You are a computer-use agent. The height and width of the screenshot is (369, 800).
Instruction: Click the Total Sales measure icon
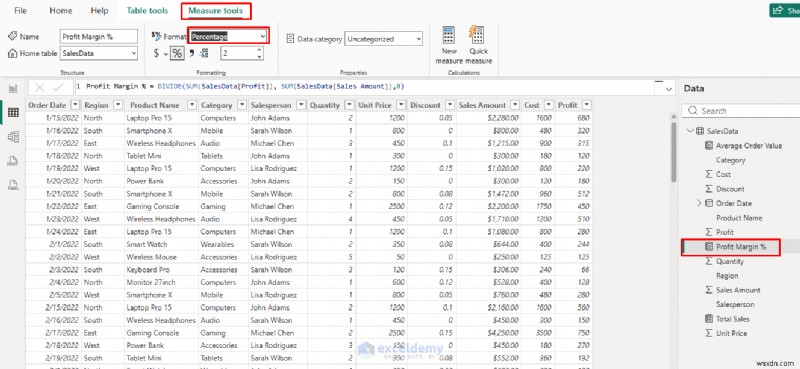tap(709, 318)
